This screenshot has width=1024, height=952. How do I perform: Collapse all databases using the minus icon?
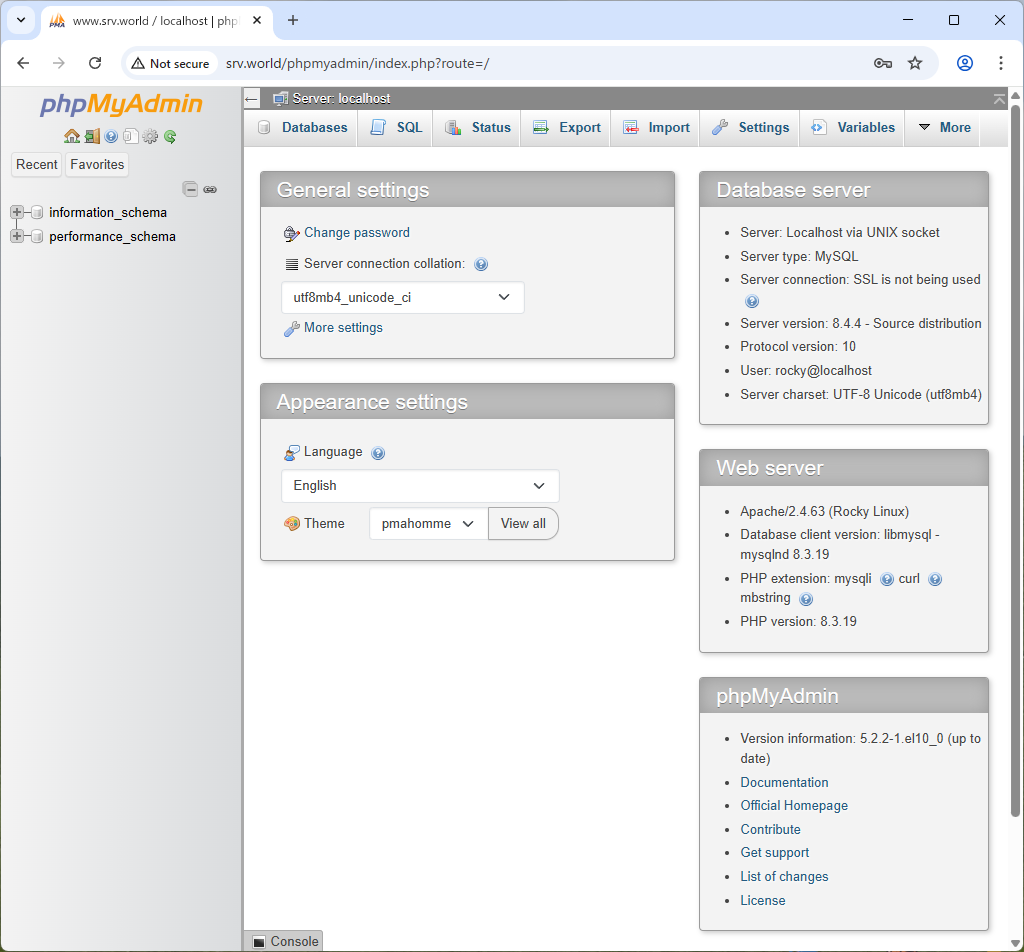[190, 188]
